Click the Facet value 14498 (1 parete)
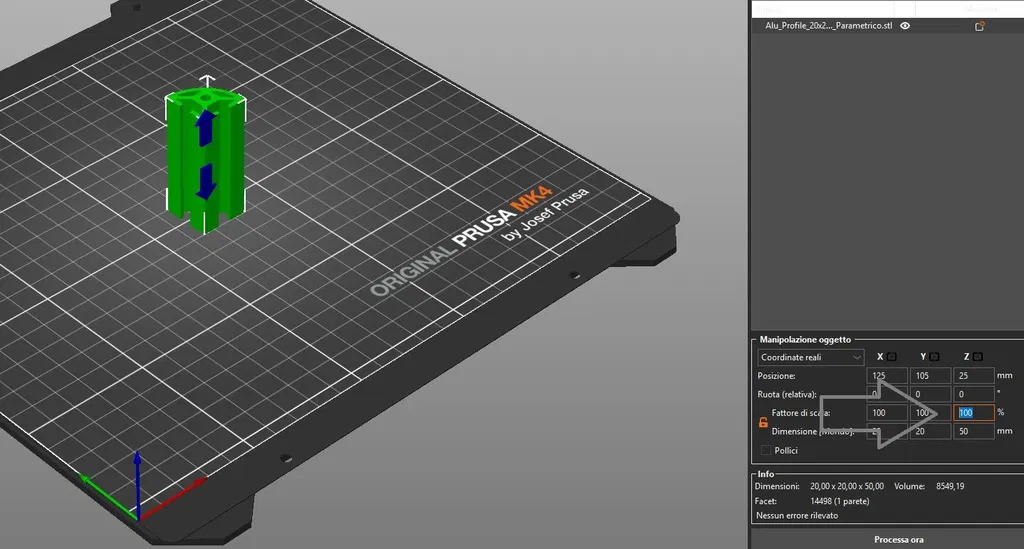Viewport: 1024px width, 549px height. (840, 501)
